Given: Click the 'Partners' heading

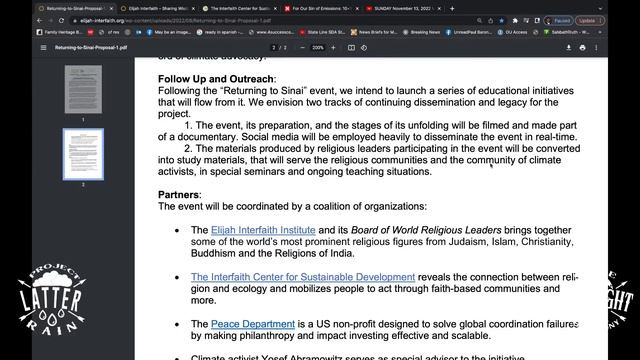Looking at the screenshot, I should pyautogui.click(x=178, y=195).
